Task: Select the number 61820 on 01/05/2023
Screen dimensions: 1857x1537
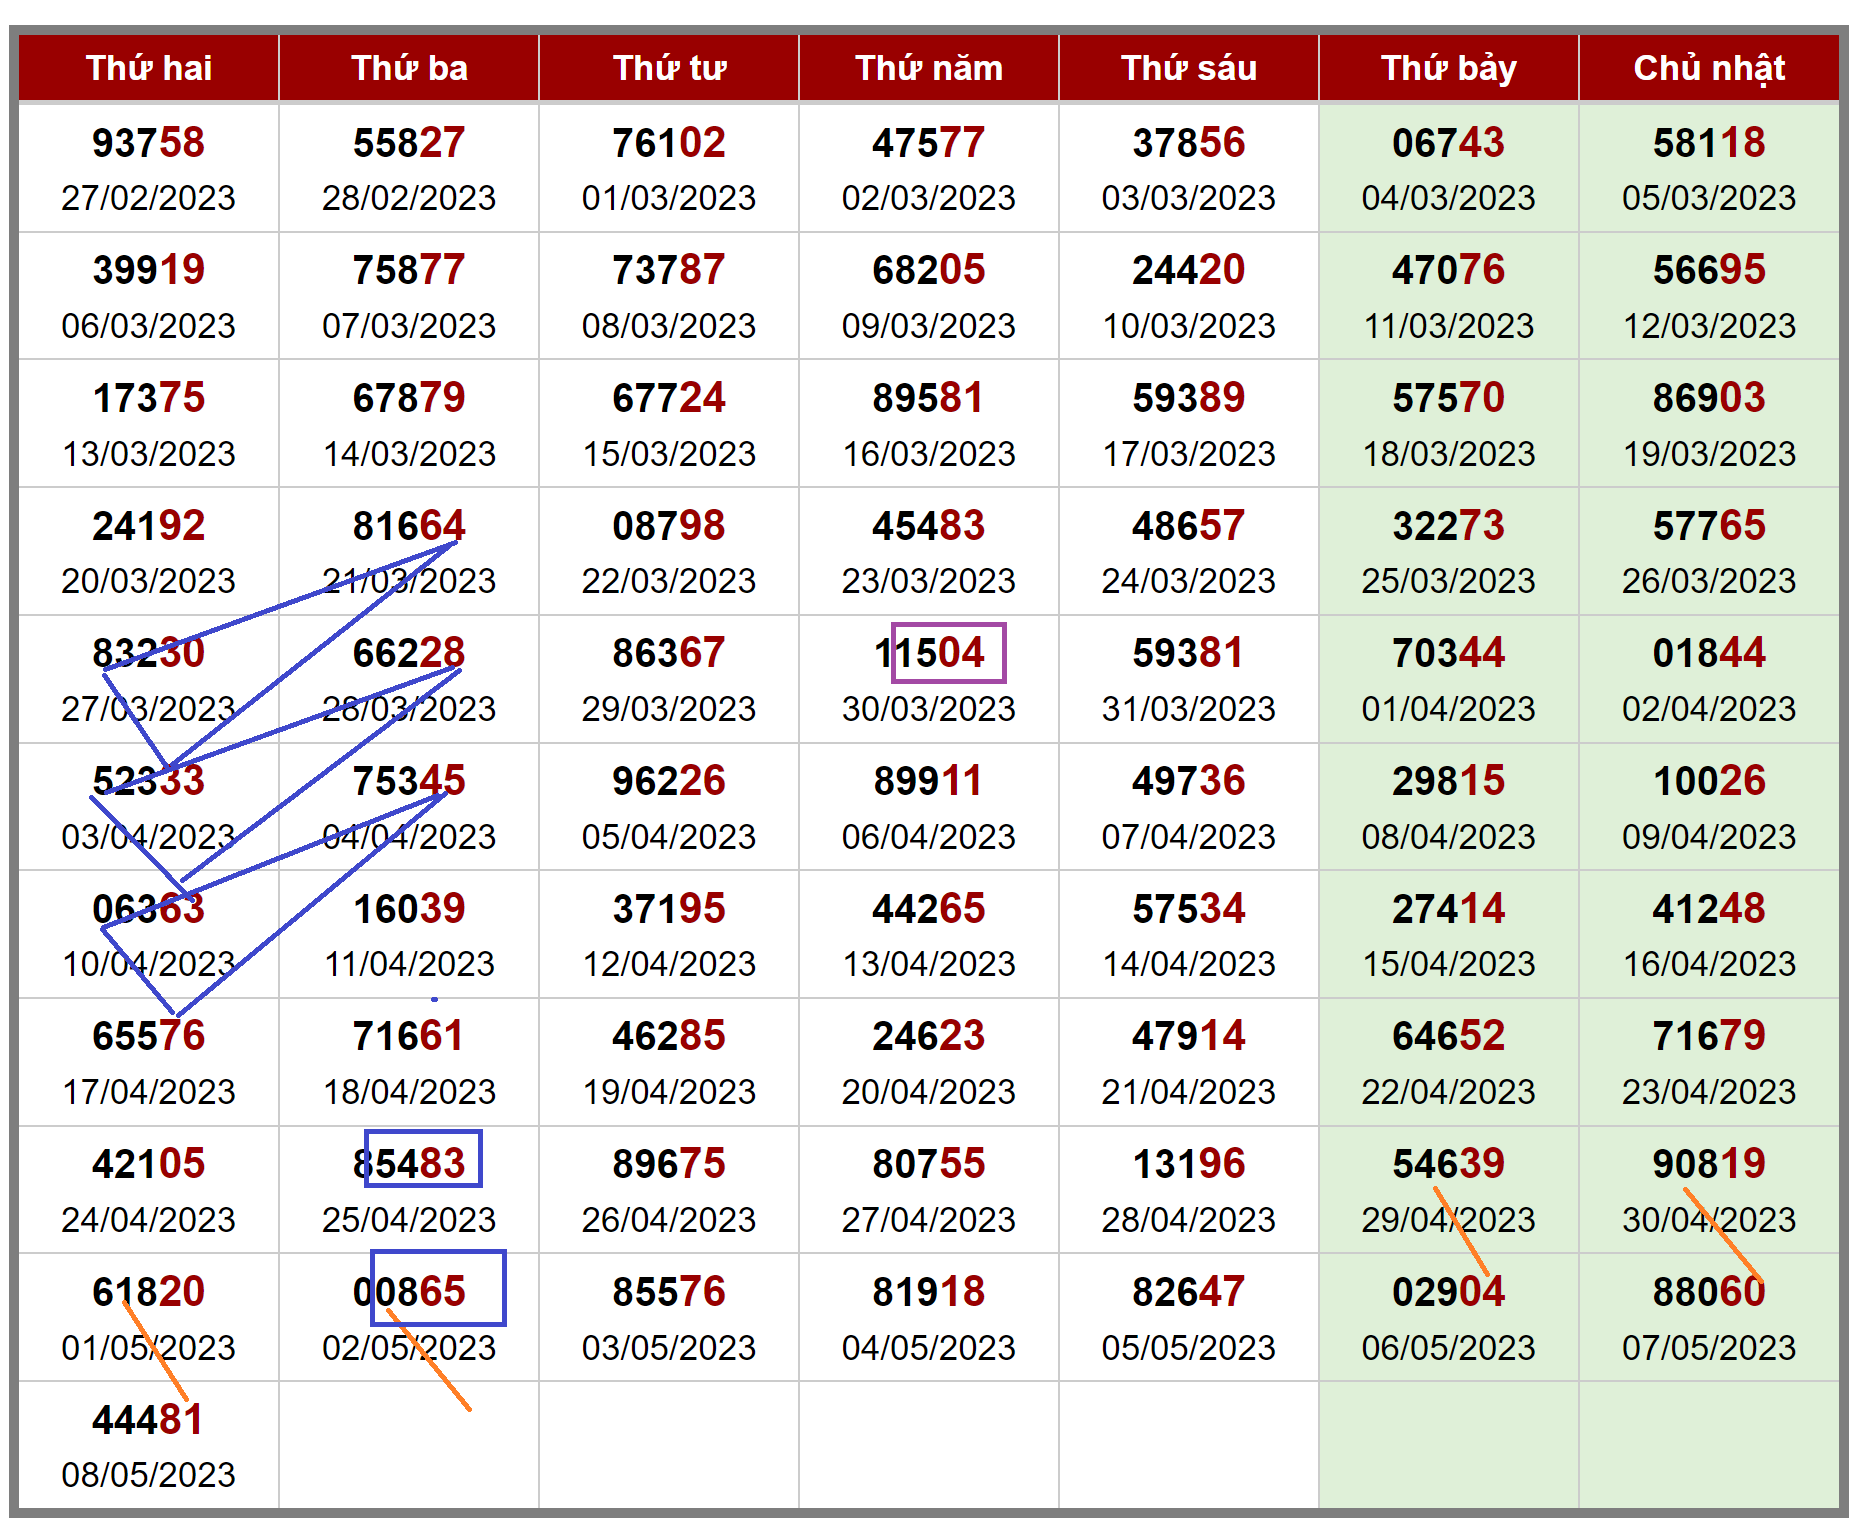Action: point(148,1291)
